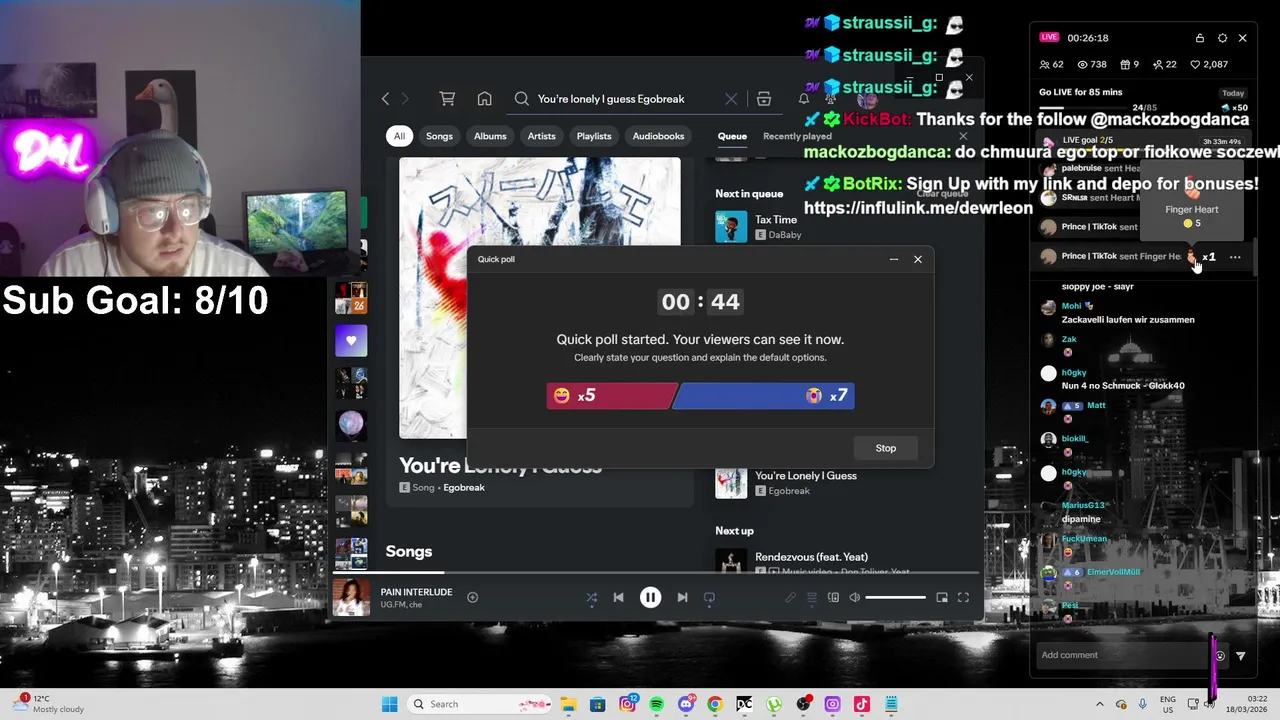Select the blue x7 poll option bar
1280x720 pixels.
[x=764, y=396]
